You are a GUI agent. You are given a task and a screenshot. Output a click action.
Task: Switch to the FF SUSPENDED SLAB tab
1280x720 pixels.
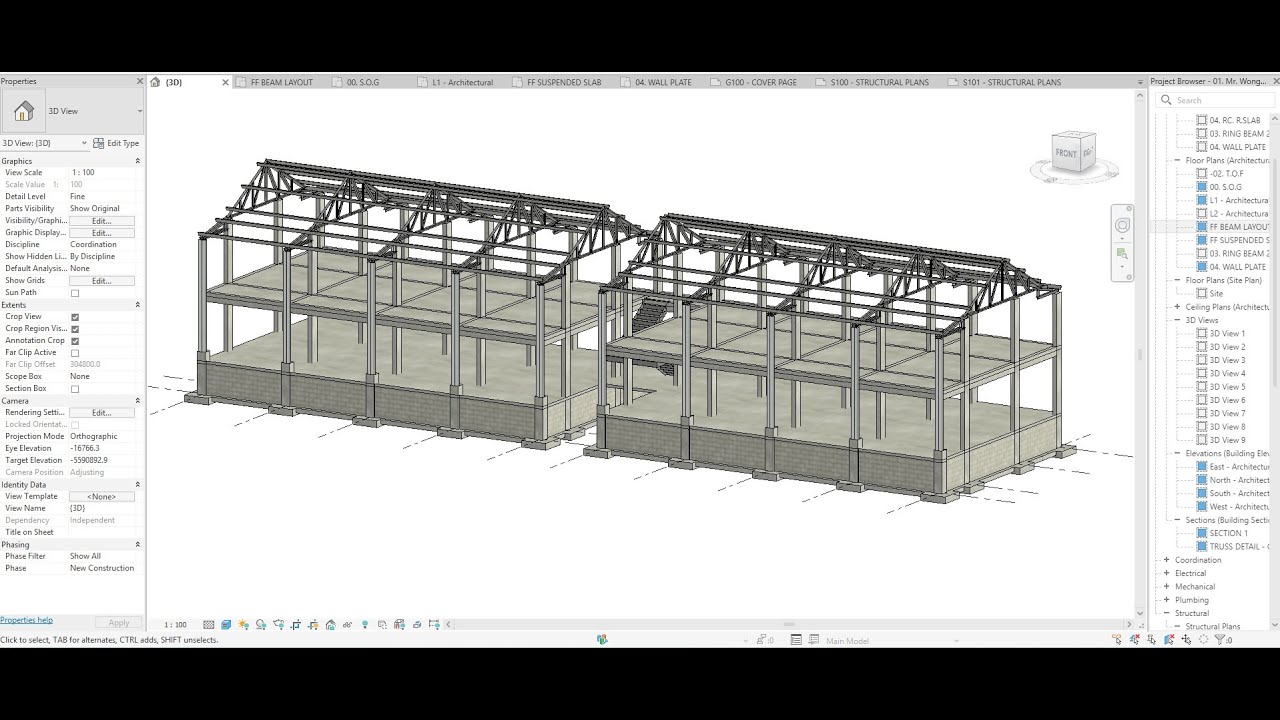[564, 82]
